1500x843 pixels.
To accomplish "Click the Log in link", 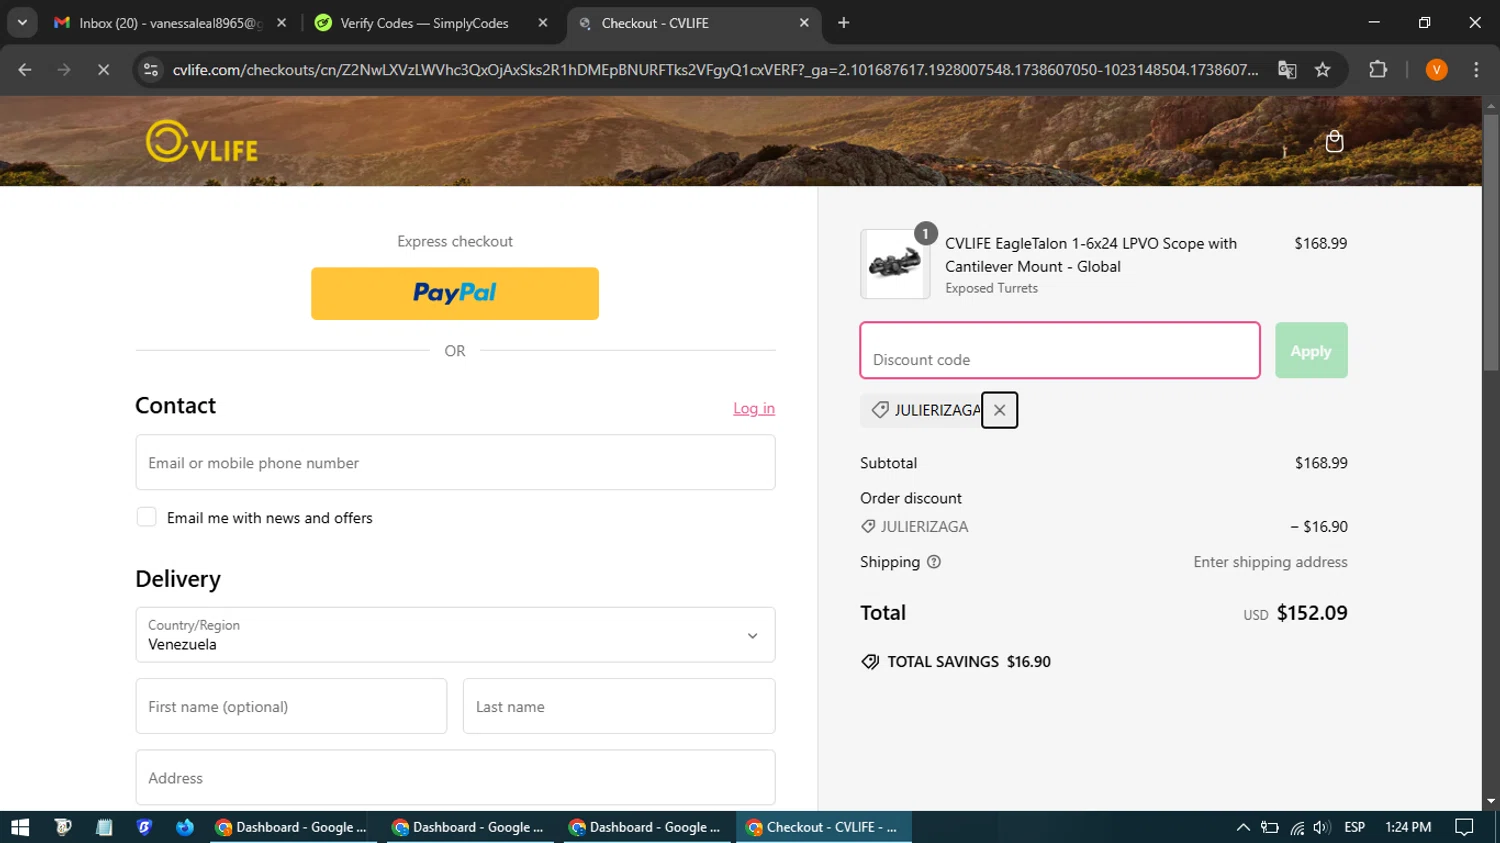I will tap(754, 408).
